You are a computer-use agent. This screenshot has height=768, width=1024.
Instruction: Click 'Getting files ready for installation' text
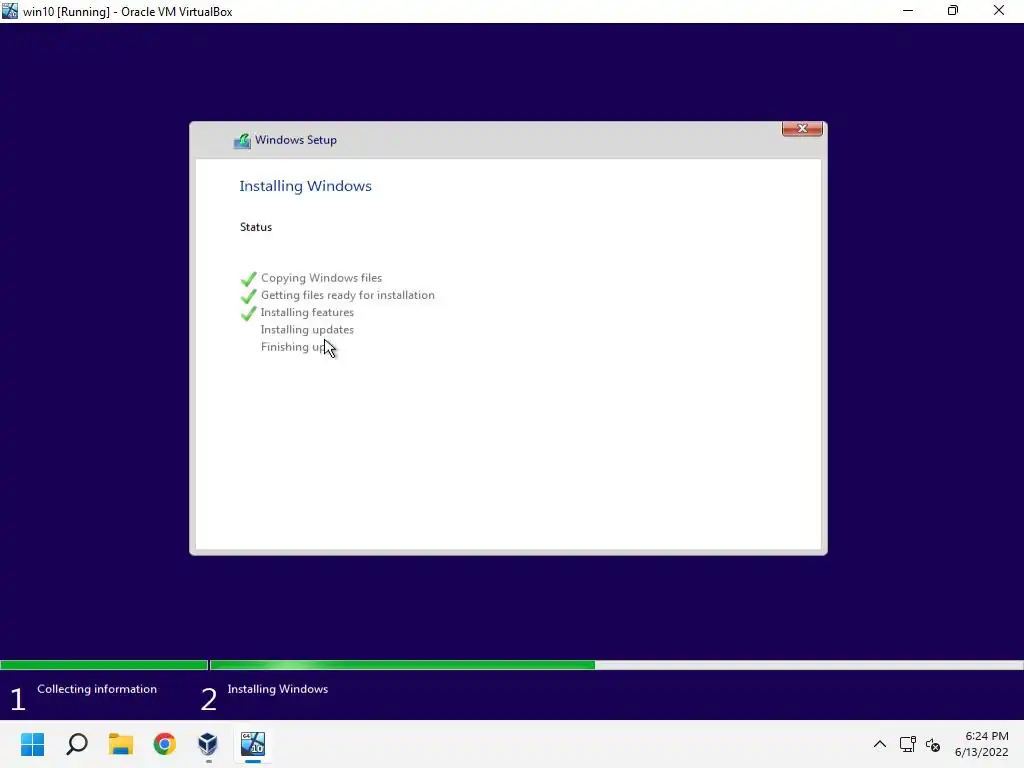coord(347,295)
